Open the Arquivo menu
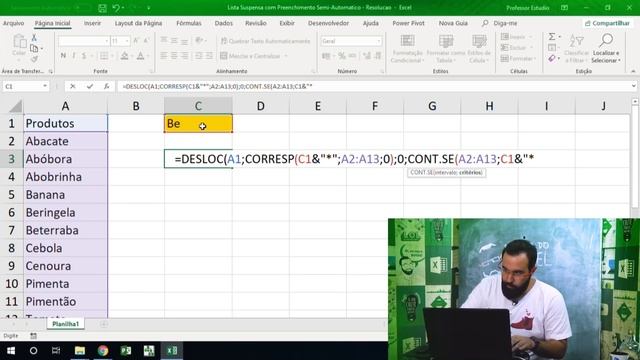Viewport: 640px width, 360px height. pyautogui.click(x=13, y=23)
